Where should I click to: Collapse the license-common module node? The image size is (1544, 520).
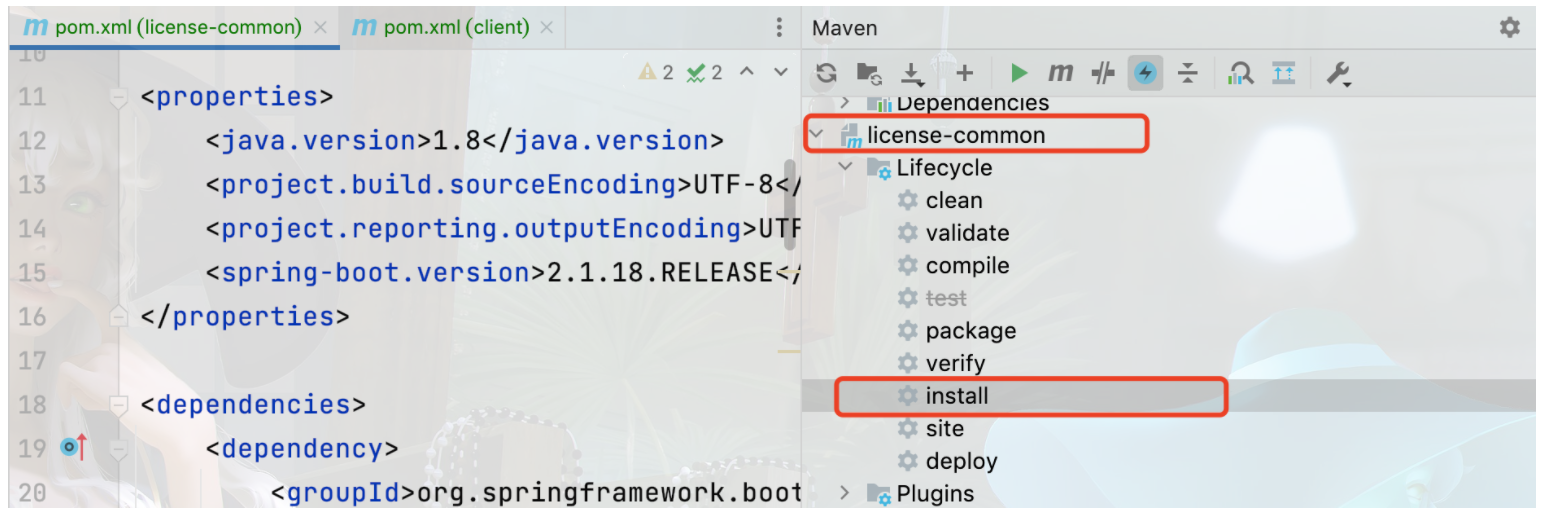point(816,135)
